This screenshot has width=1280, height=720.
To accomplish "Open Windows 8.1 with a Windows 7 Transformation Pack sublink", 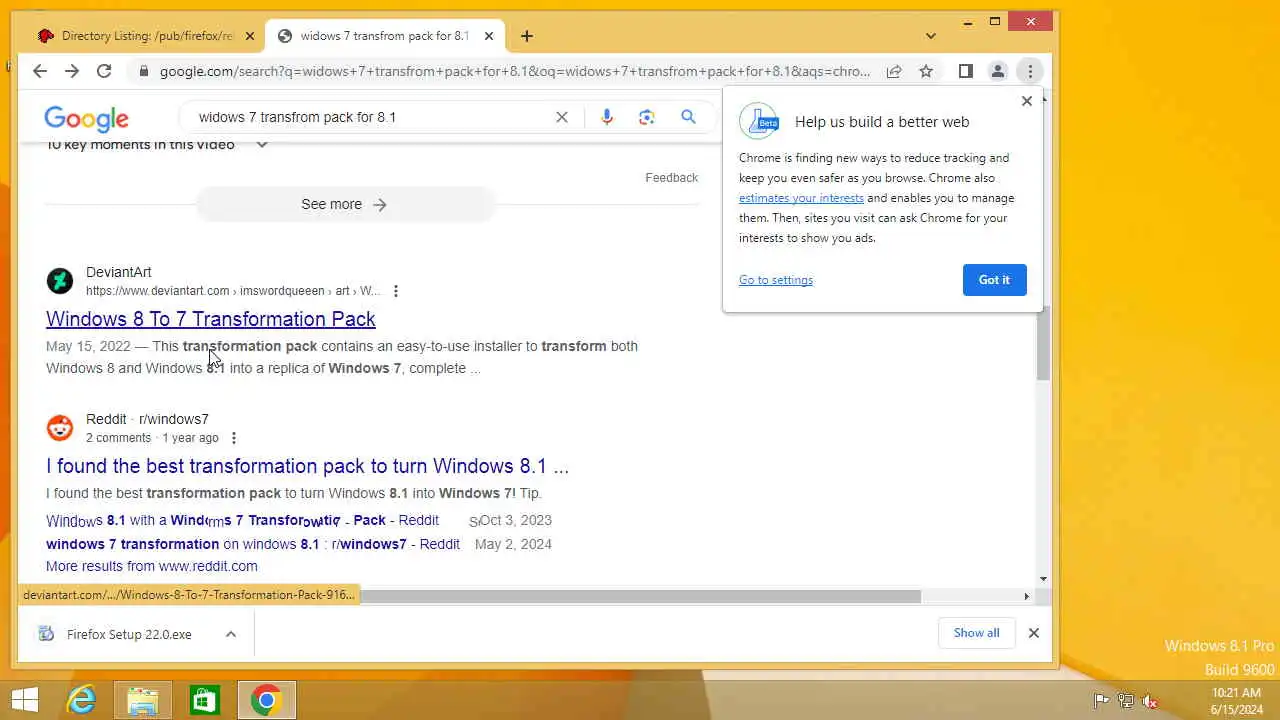I will (242, 520).
